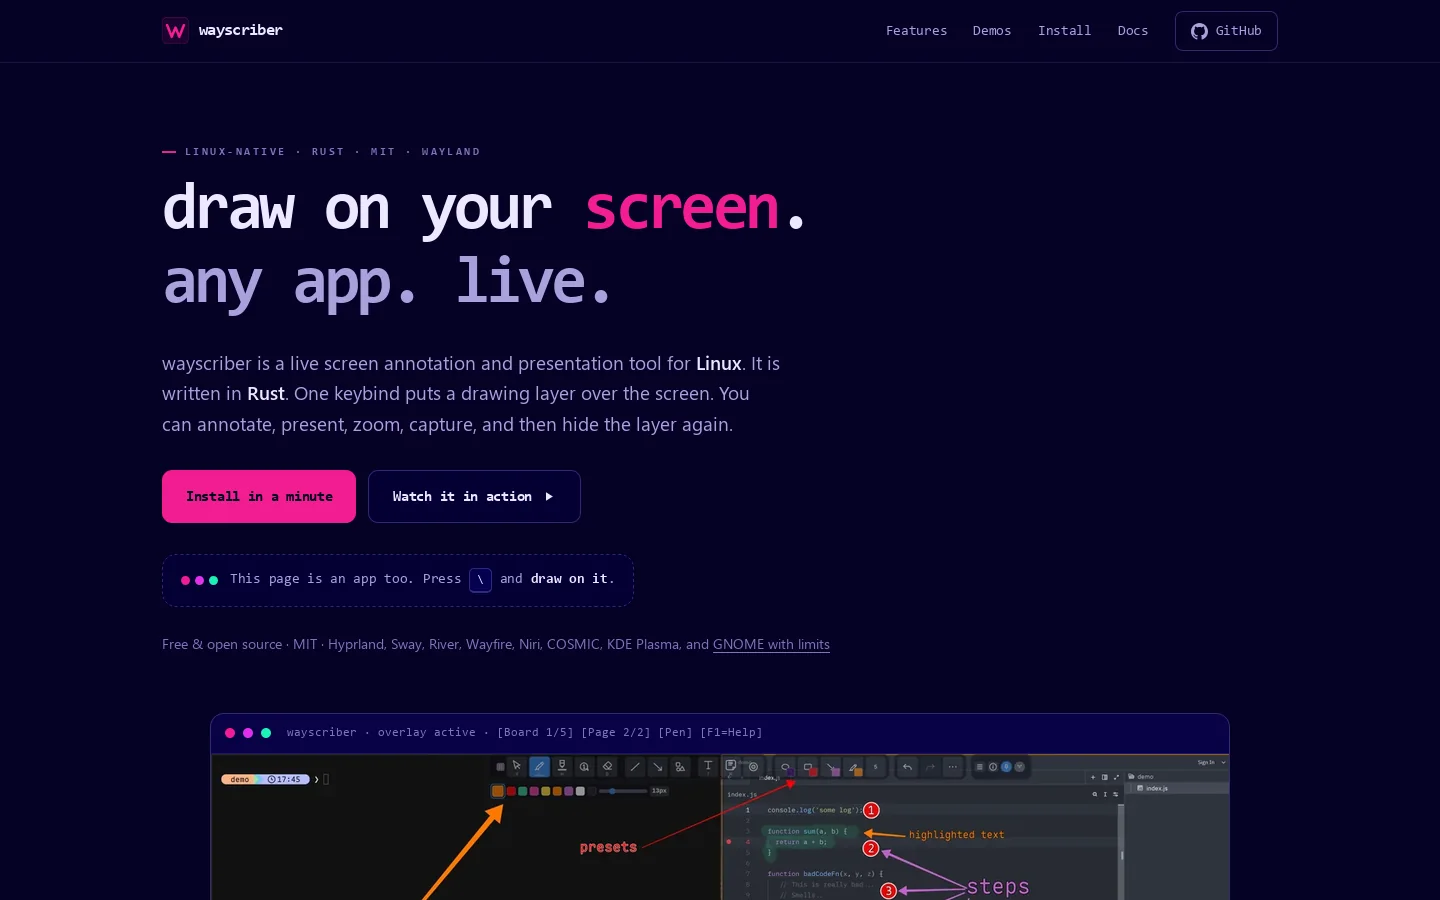Toggle the breakpoint dot on line 4
This screenshot has width=1440, height=900.
coord(728,842)
